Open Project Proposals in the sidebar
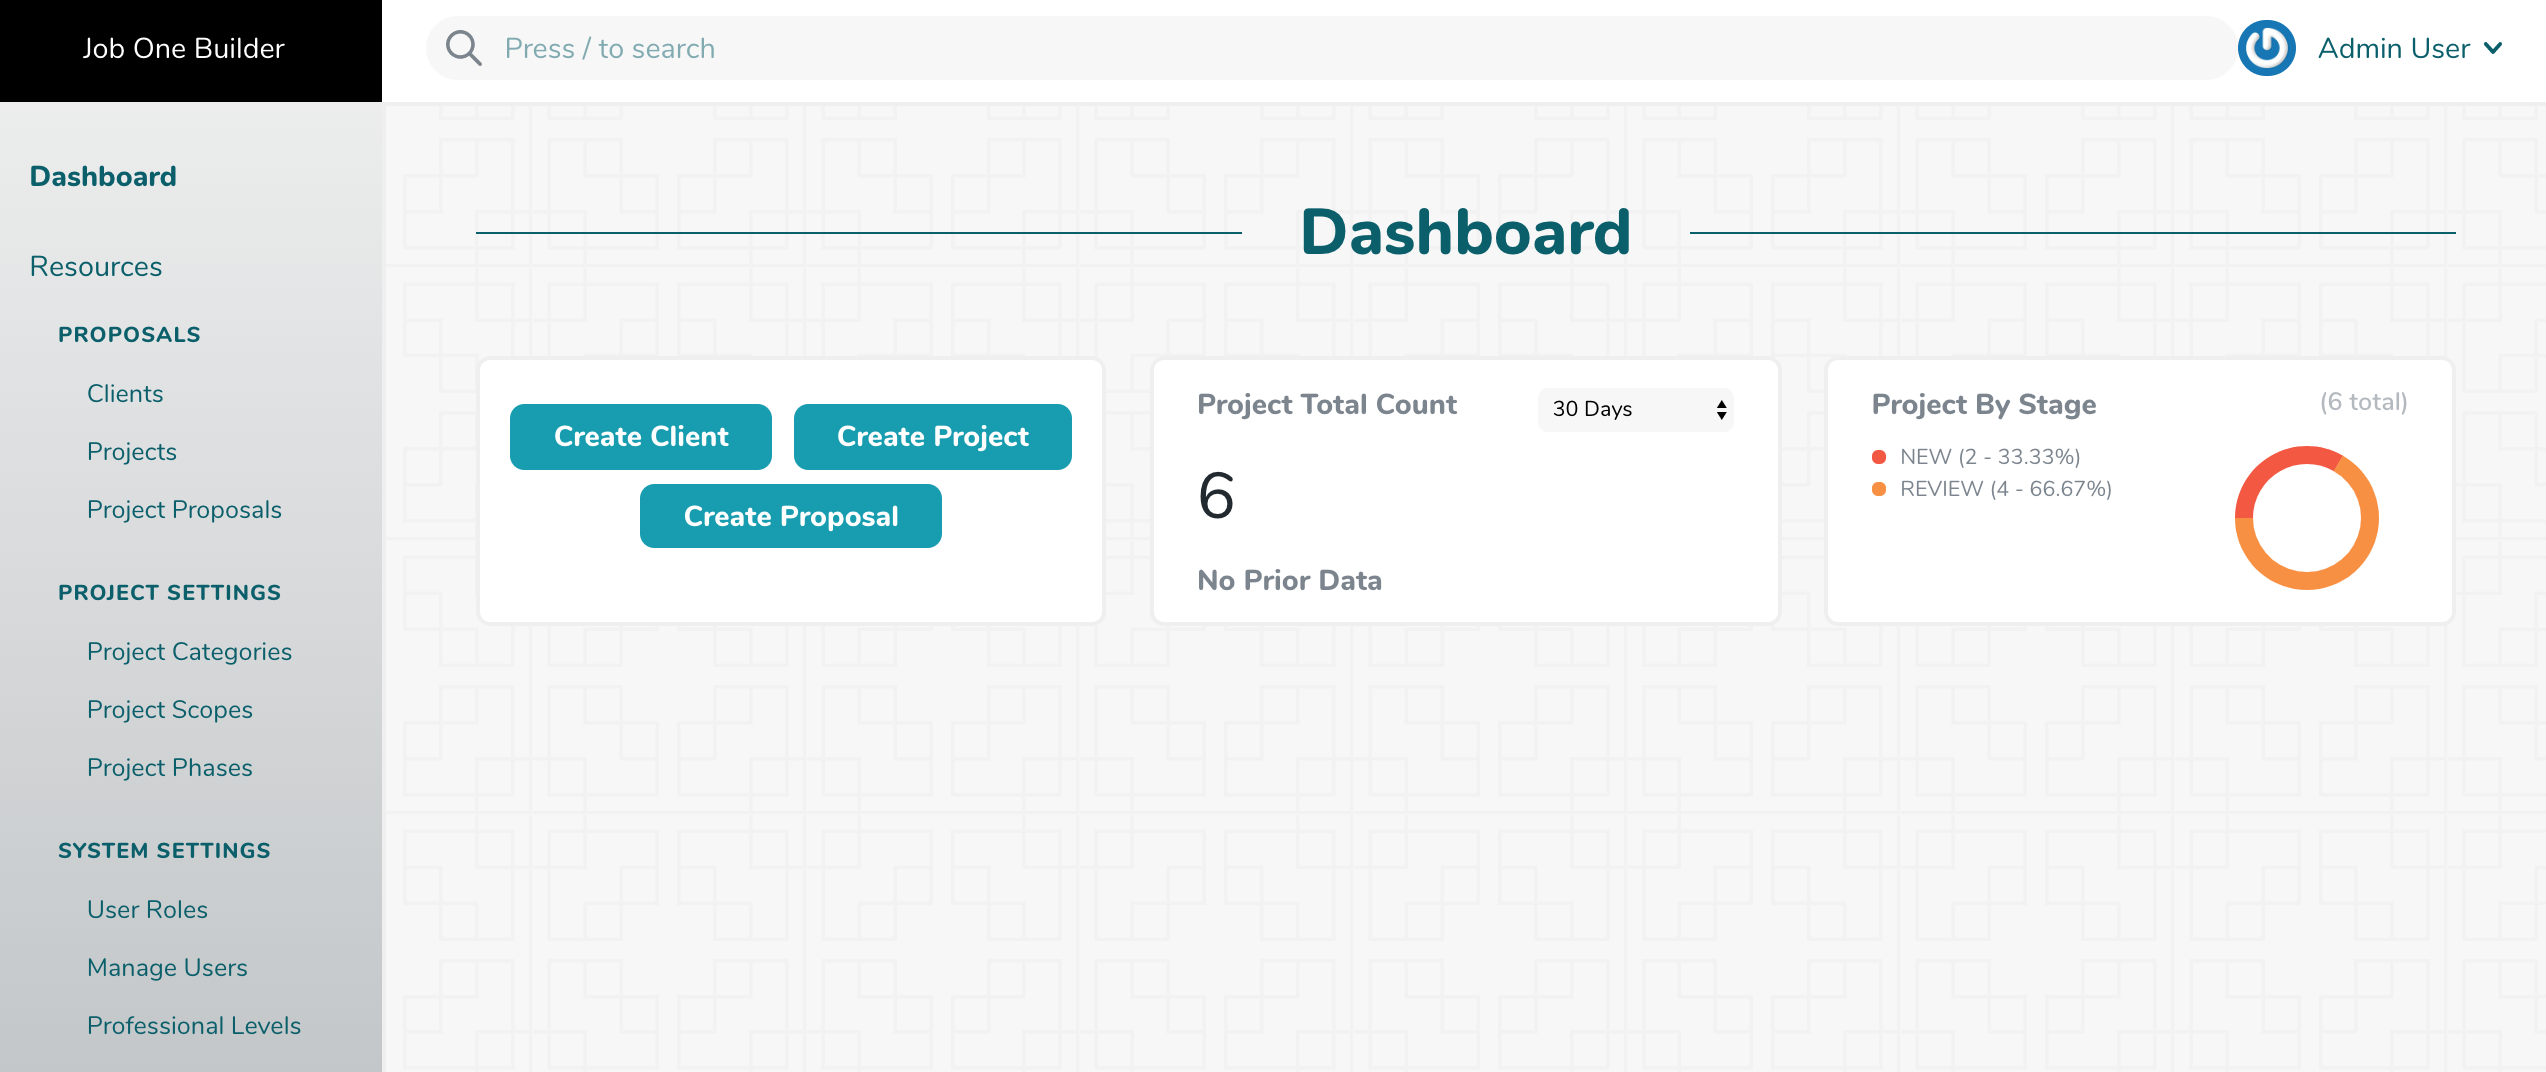This screenshot has width=2546, height=1072. click(184, 509)
